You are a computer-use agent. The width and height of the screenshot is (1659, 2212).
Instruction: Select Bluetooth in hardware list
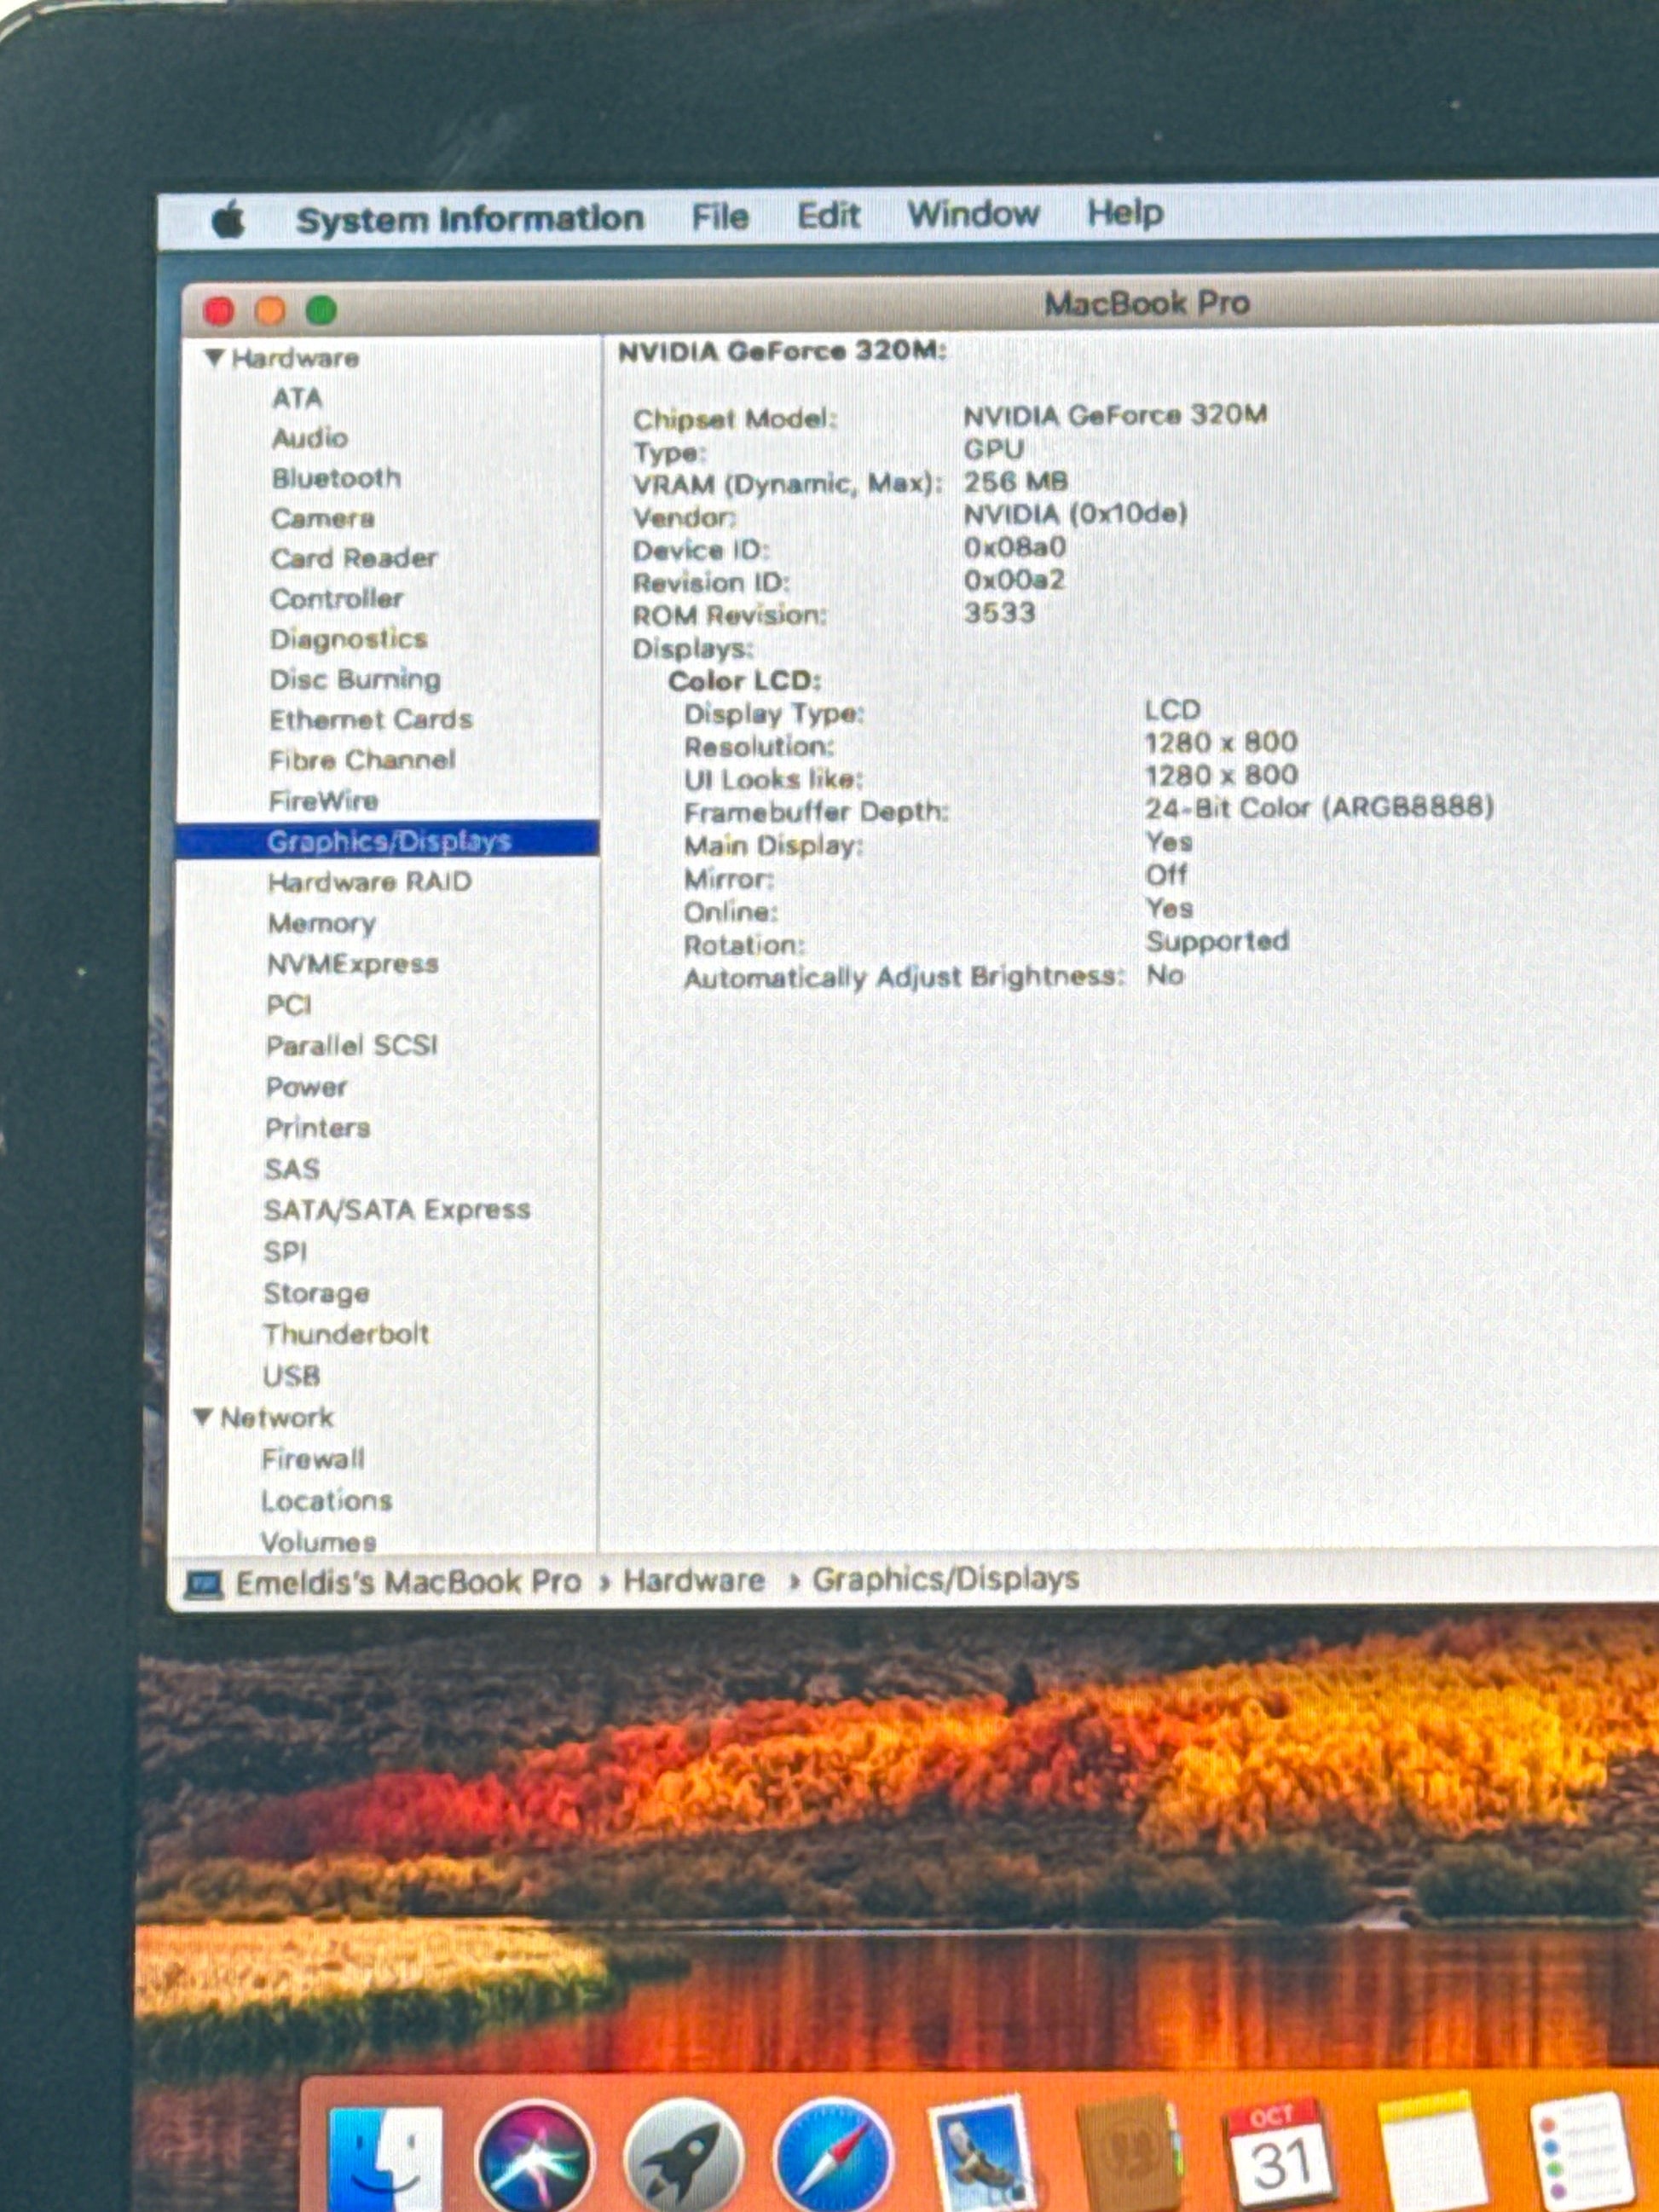pos(336,478)
